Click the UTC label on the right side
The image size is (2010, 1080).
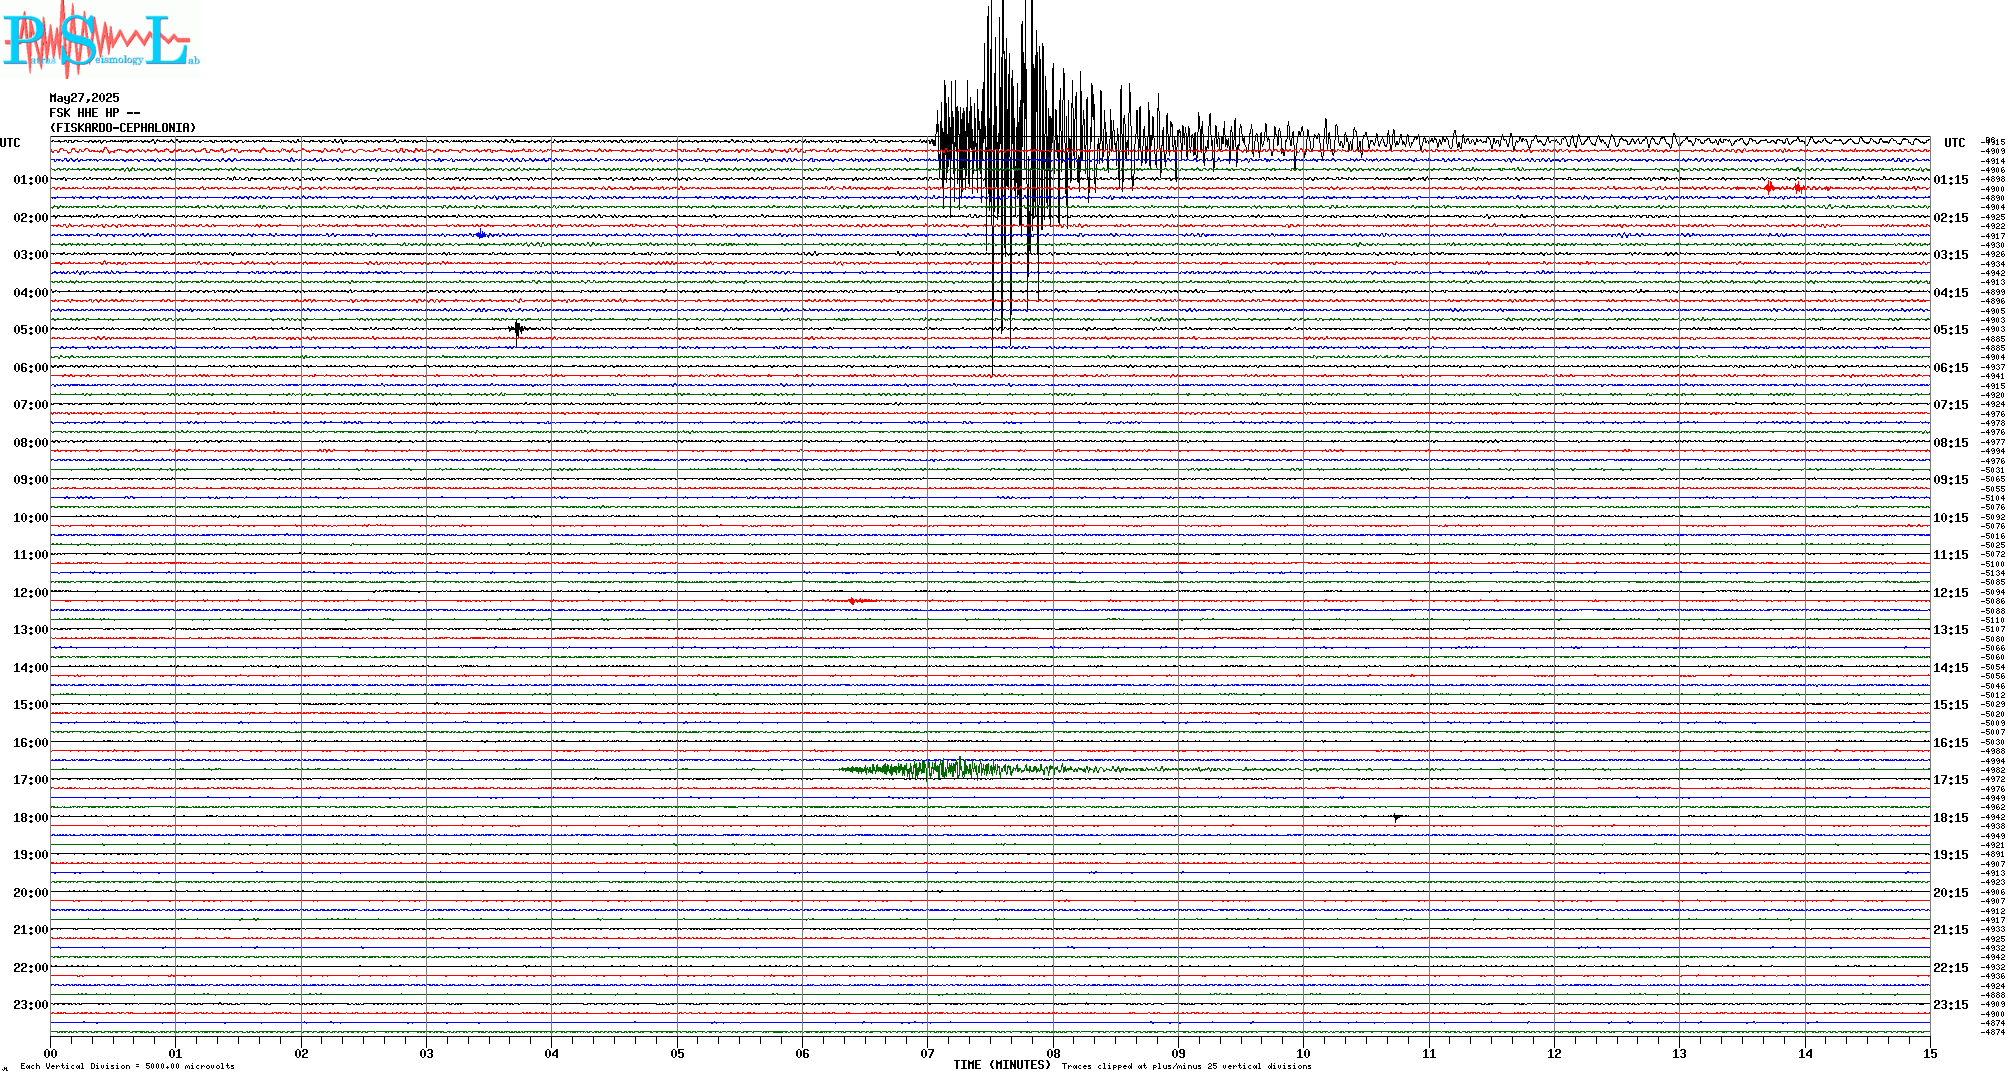click(1955, 143)
